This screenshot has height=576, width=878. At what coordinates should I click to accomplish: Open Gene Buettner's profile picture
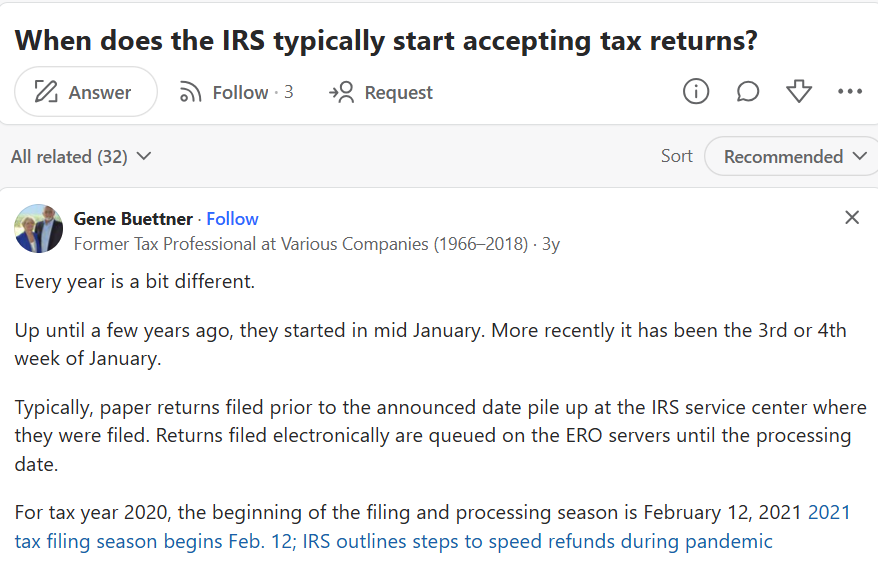pos(38,229)
